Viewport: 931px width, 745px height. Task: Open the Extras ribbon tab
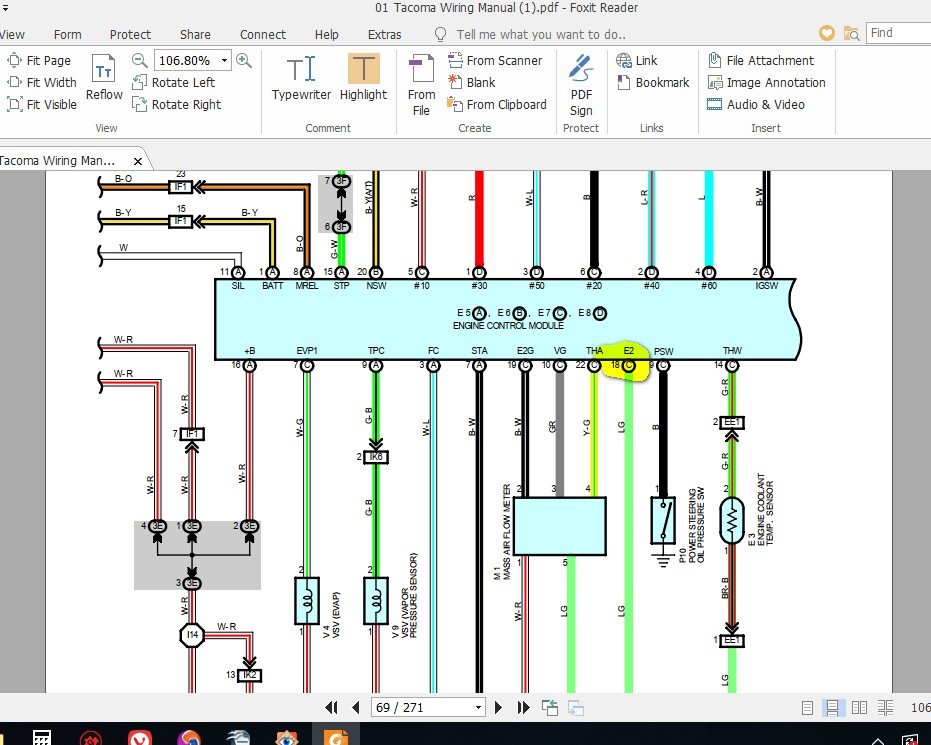tap(385, 34)
